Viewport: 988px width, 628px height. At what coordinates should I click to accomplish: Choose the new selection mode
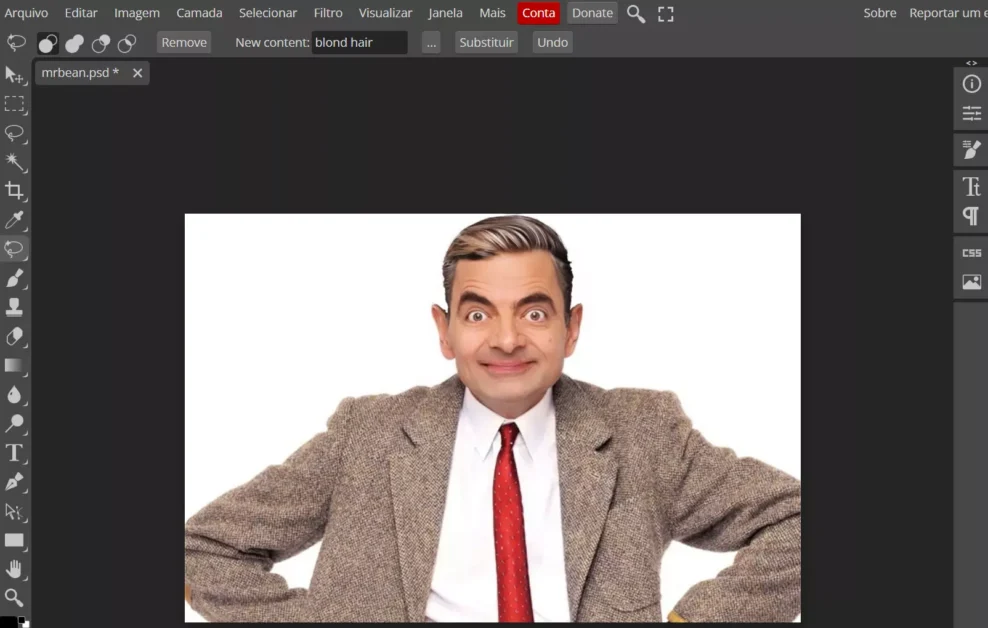tap(48, 43)
